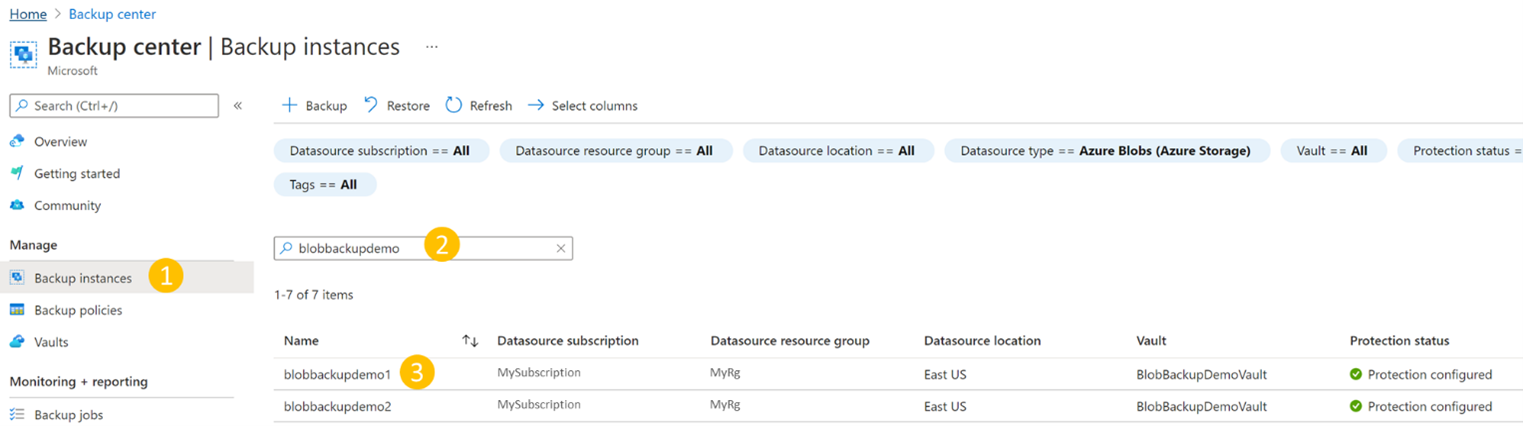The width and height of the screenshot is (1523, 426).
Task: Select Backup jobs under Monitoring
Action: click(68, 415)
